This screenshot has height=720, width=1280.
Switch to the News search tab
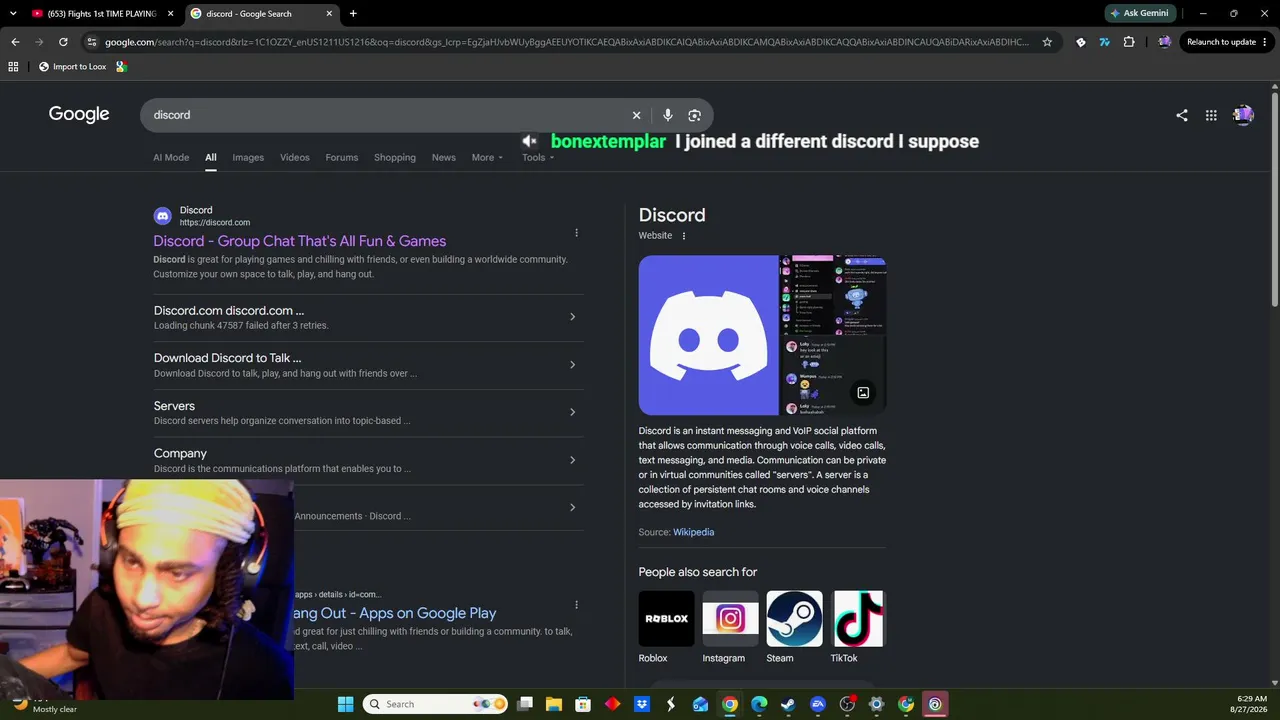pyautogui.click(x=444, y=158)
